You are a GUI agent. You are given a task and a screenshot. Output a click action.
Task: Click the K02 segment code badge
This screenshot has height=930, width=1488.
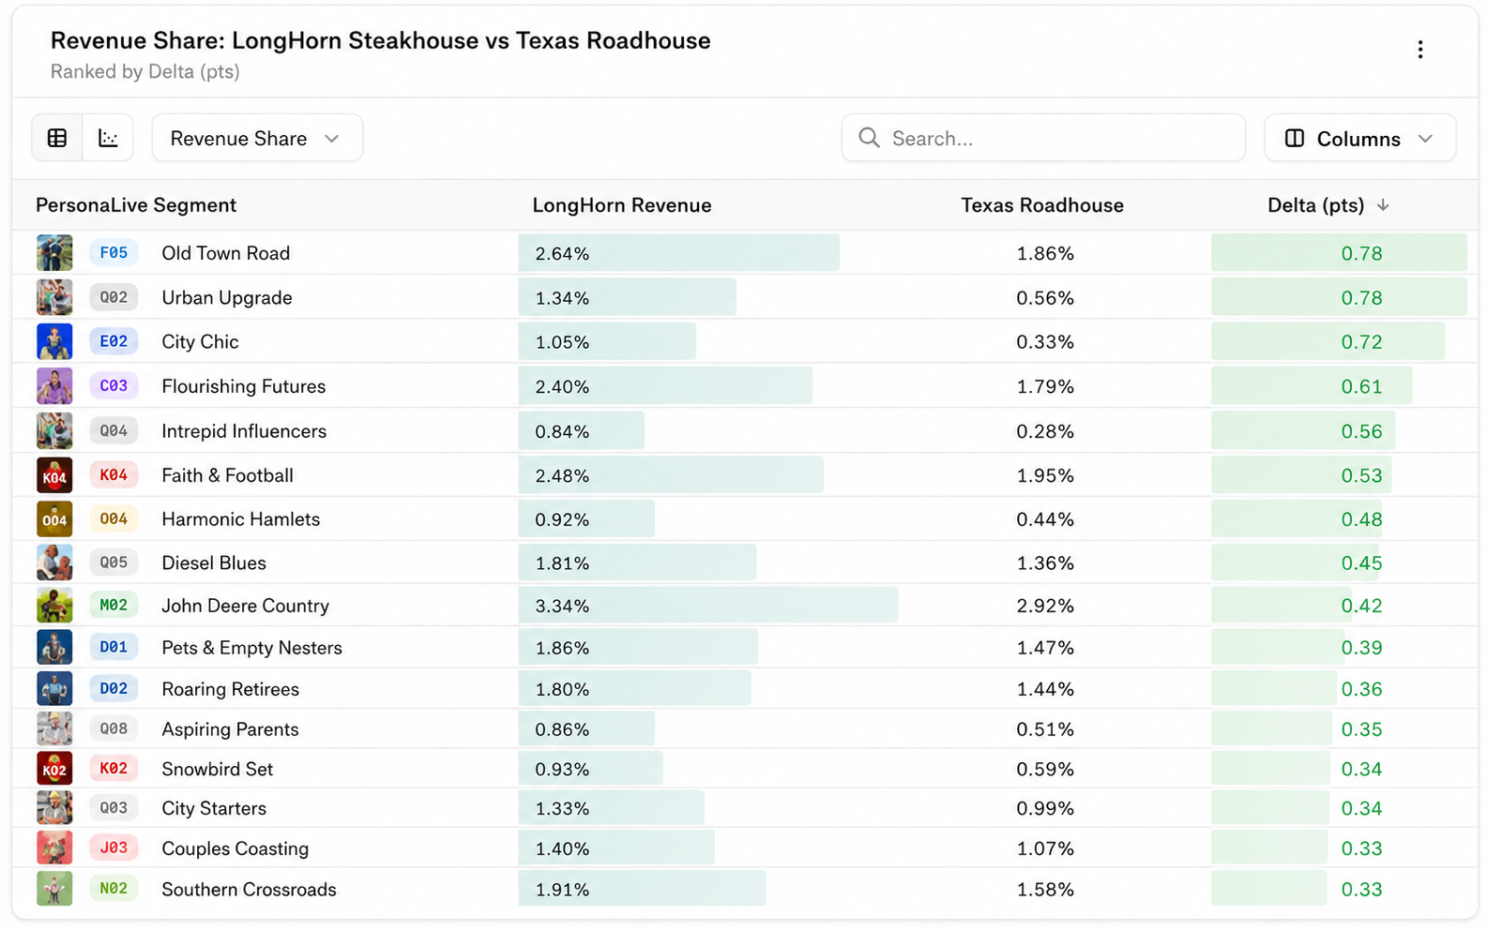click(113, 768)
